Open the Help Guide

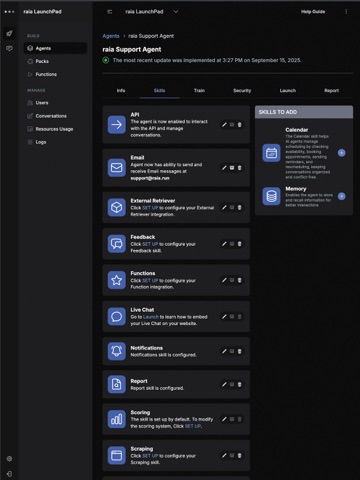click(x=313, y=12)
